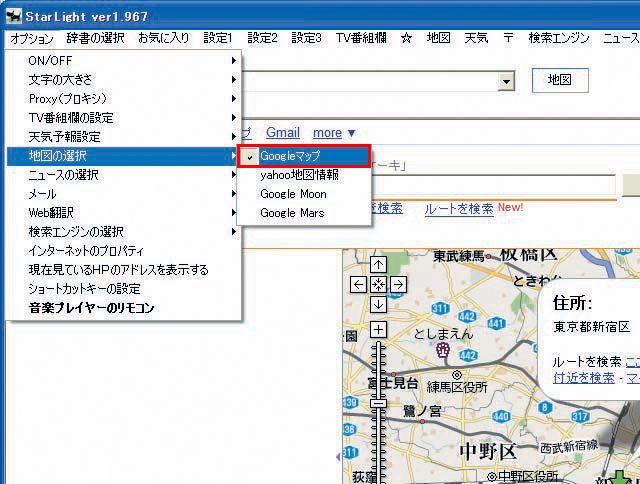Expand the 検索エンジンの選択 submenu
640x484 pixels.
[x=124, y=232]
